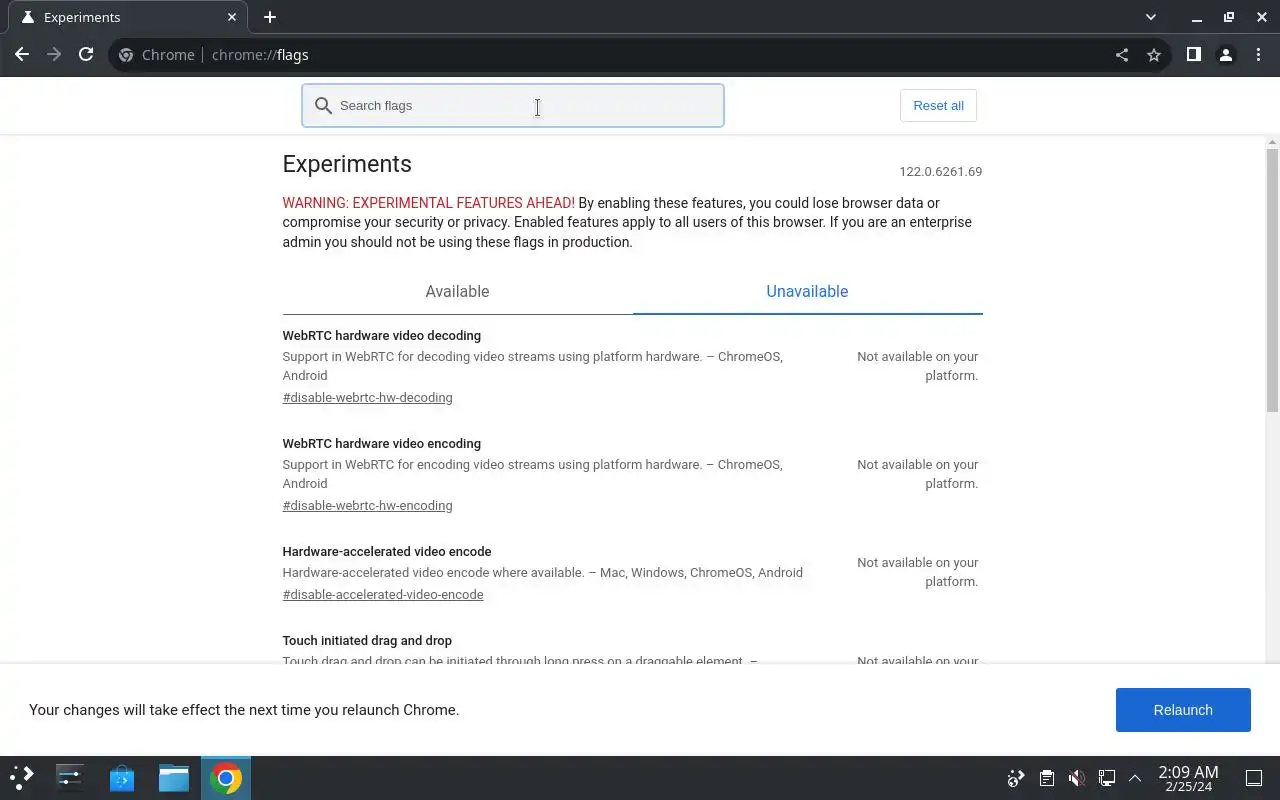This screenshot has height=800, width=1280.
Task: Switch to the Available tab
Action: click(x=457, y=292)
